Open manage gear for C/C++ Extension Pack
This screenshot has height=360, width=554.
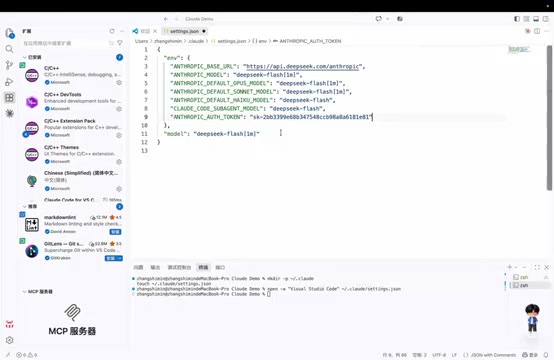[119, 135]
